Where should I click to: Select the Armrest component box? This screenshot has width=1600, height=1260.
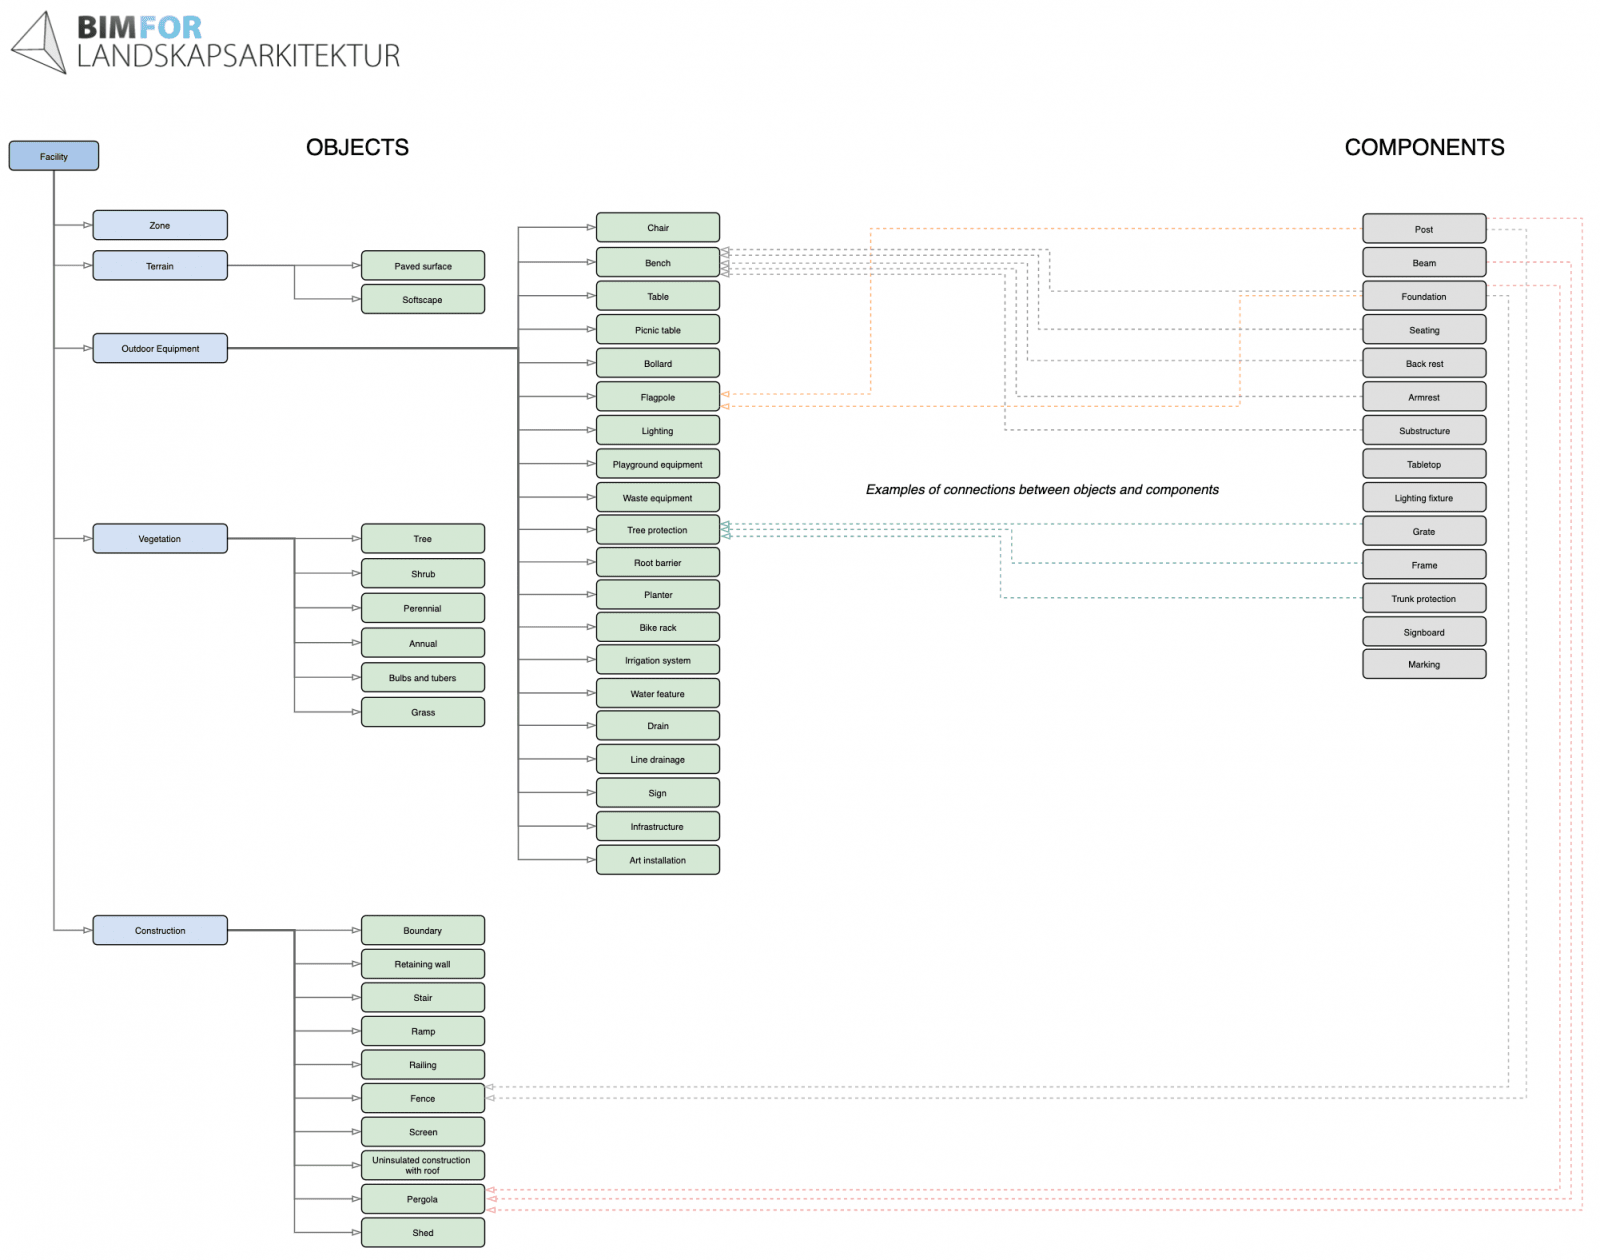pyautogui.click(x=1424, y=397)
